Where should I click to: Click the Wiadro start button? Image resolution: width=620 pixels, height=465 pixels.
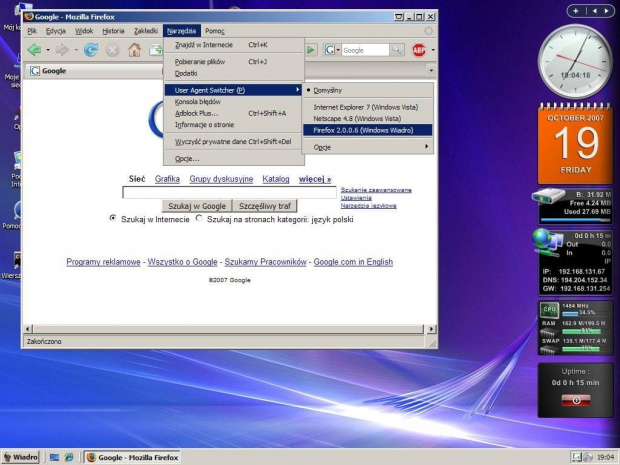[21, 457]
